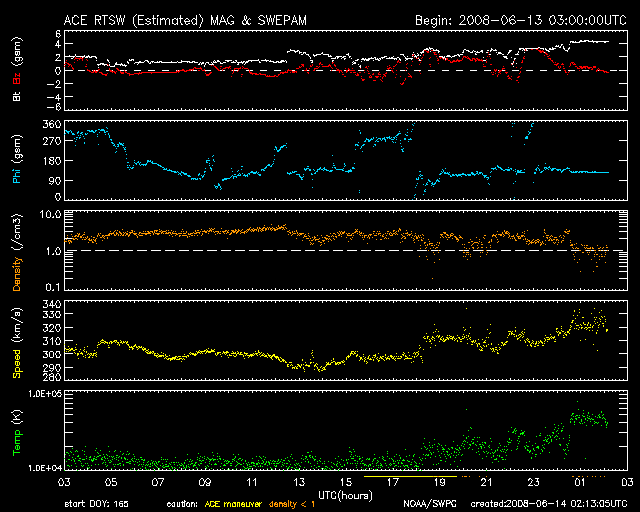The width and height of the screenshot is (640, 512).
Task: Click the '10.0' tick on the Density axis
Action: tap(50, 214)
